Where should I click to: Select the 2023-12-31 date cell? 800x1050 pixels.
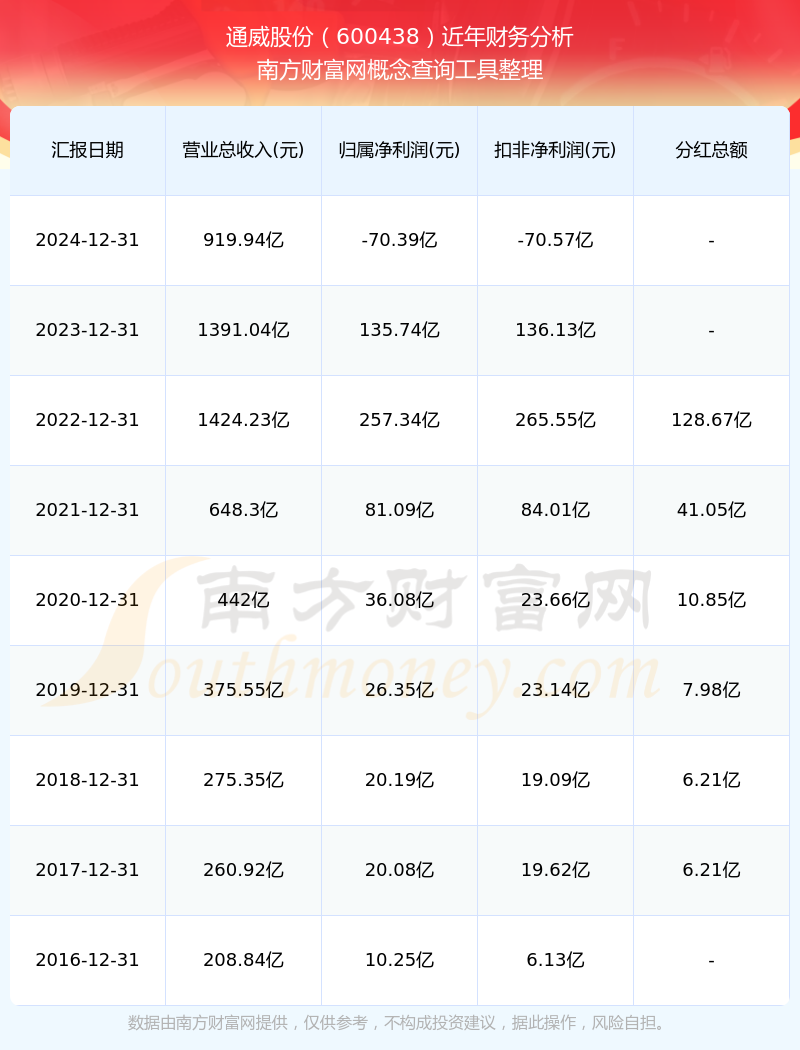pos(88,330)
